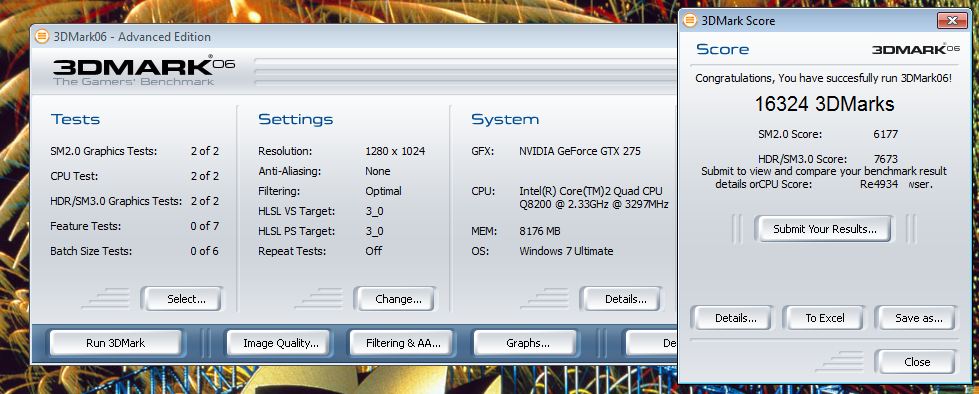Viewport: 979px width, 394px height.
Task: Click the Windows 7 Ultimate OS text
Action: click(566, 251)
